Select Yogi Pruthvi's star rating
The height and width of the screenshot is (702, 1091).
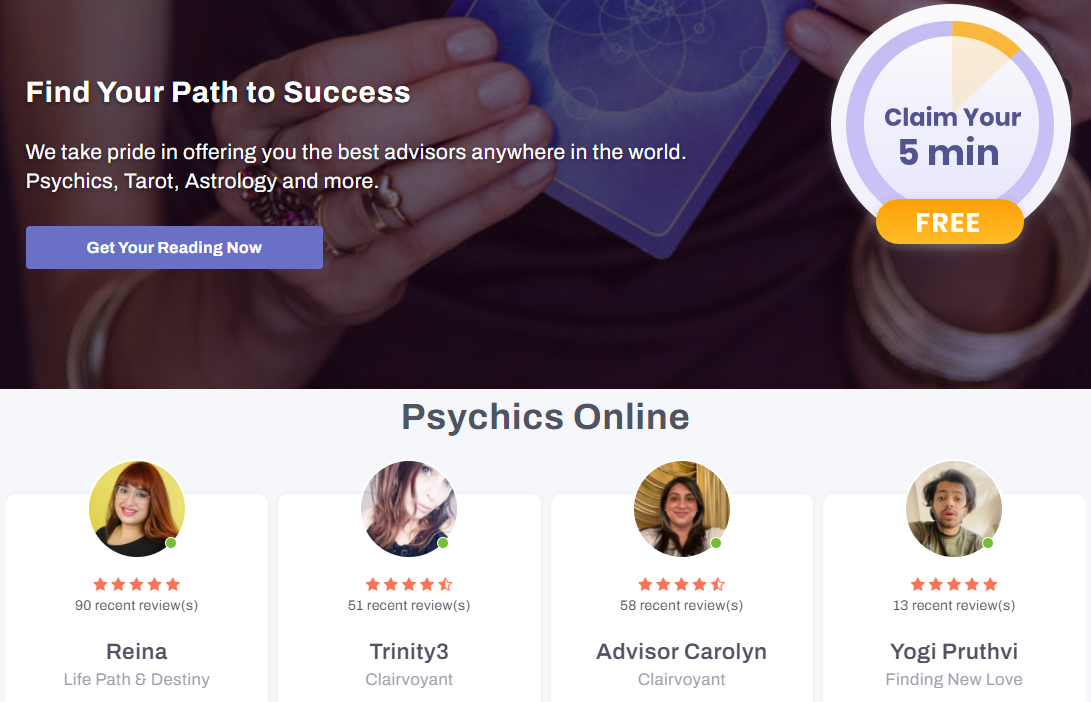[954, 584]
